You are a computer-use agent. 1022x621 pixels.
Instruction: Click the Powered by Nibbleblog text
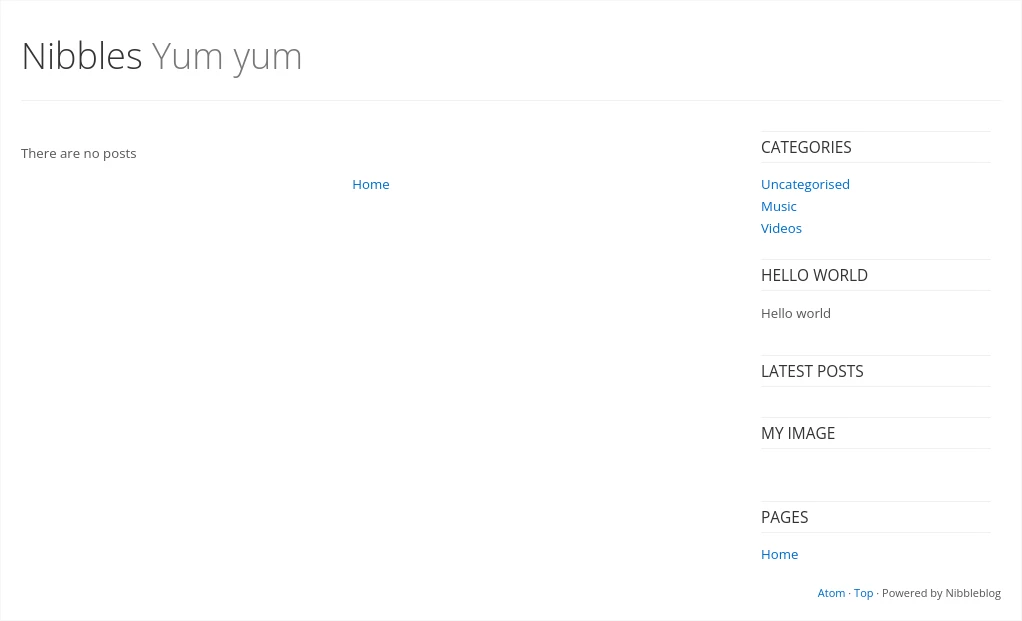coord(941,593)
